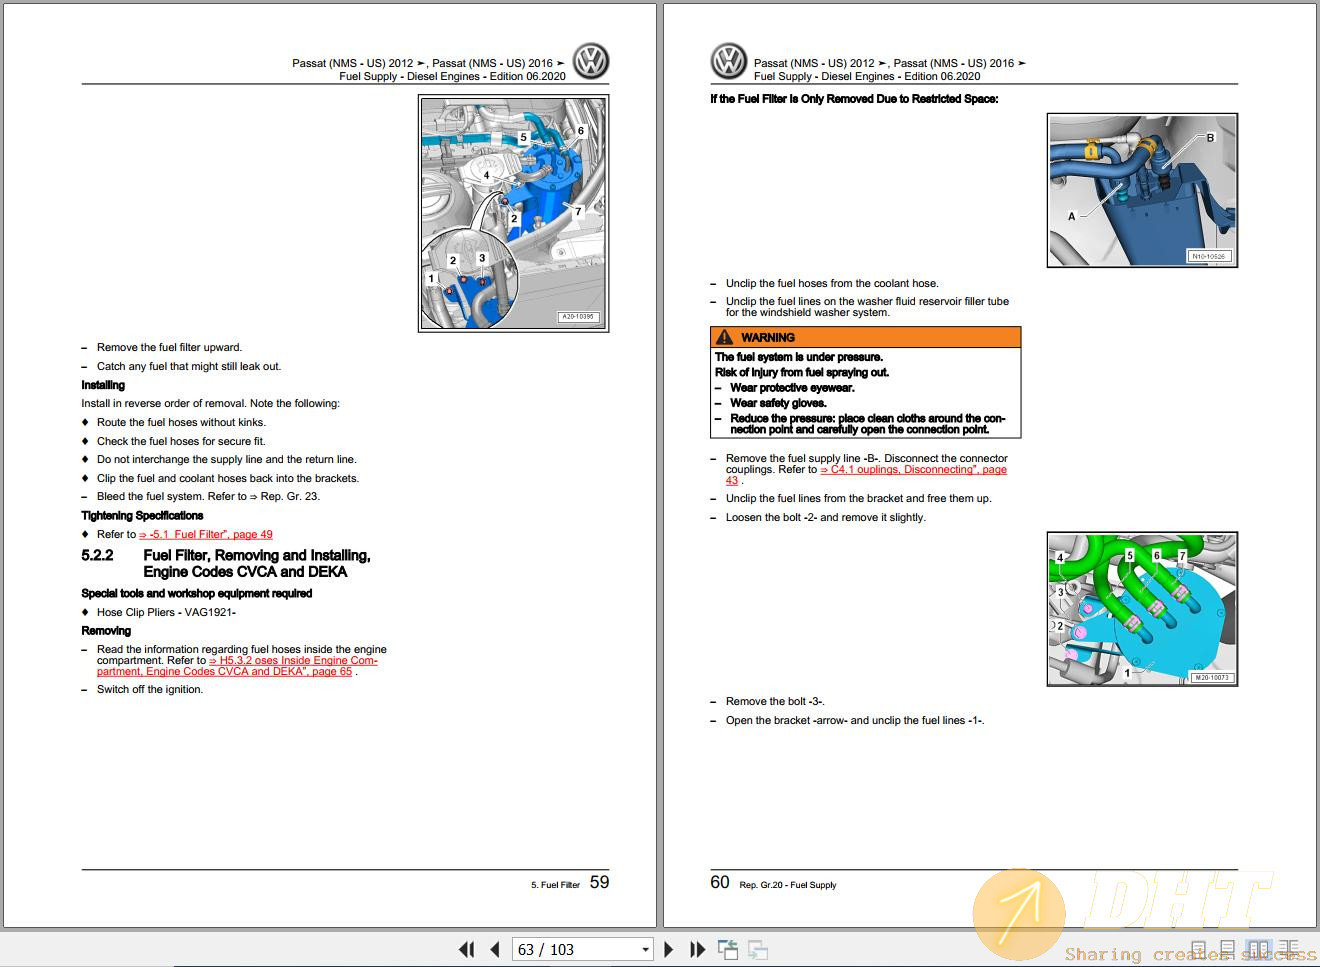Select continuous facing pages view icon
The height and width of the screenshot is (967, 1320).
(1289, 949)
